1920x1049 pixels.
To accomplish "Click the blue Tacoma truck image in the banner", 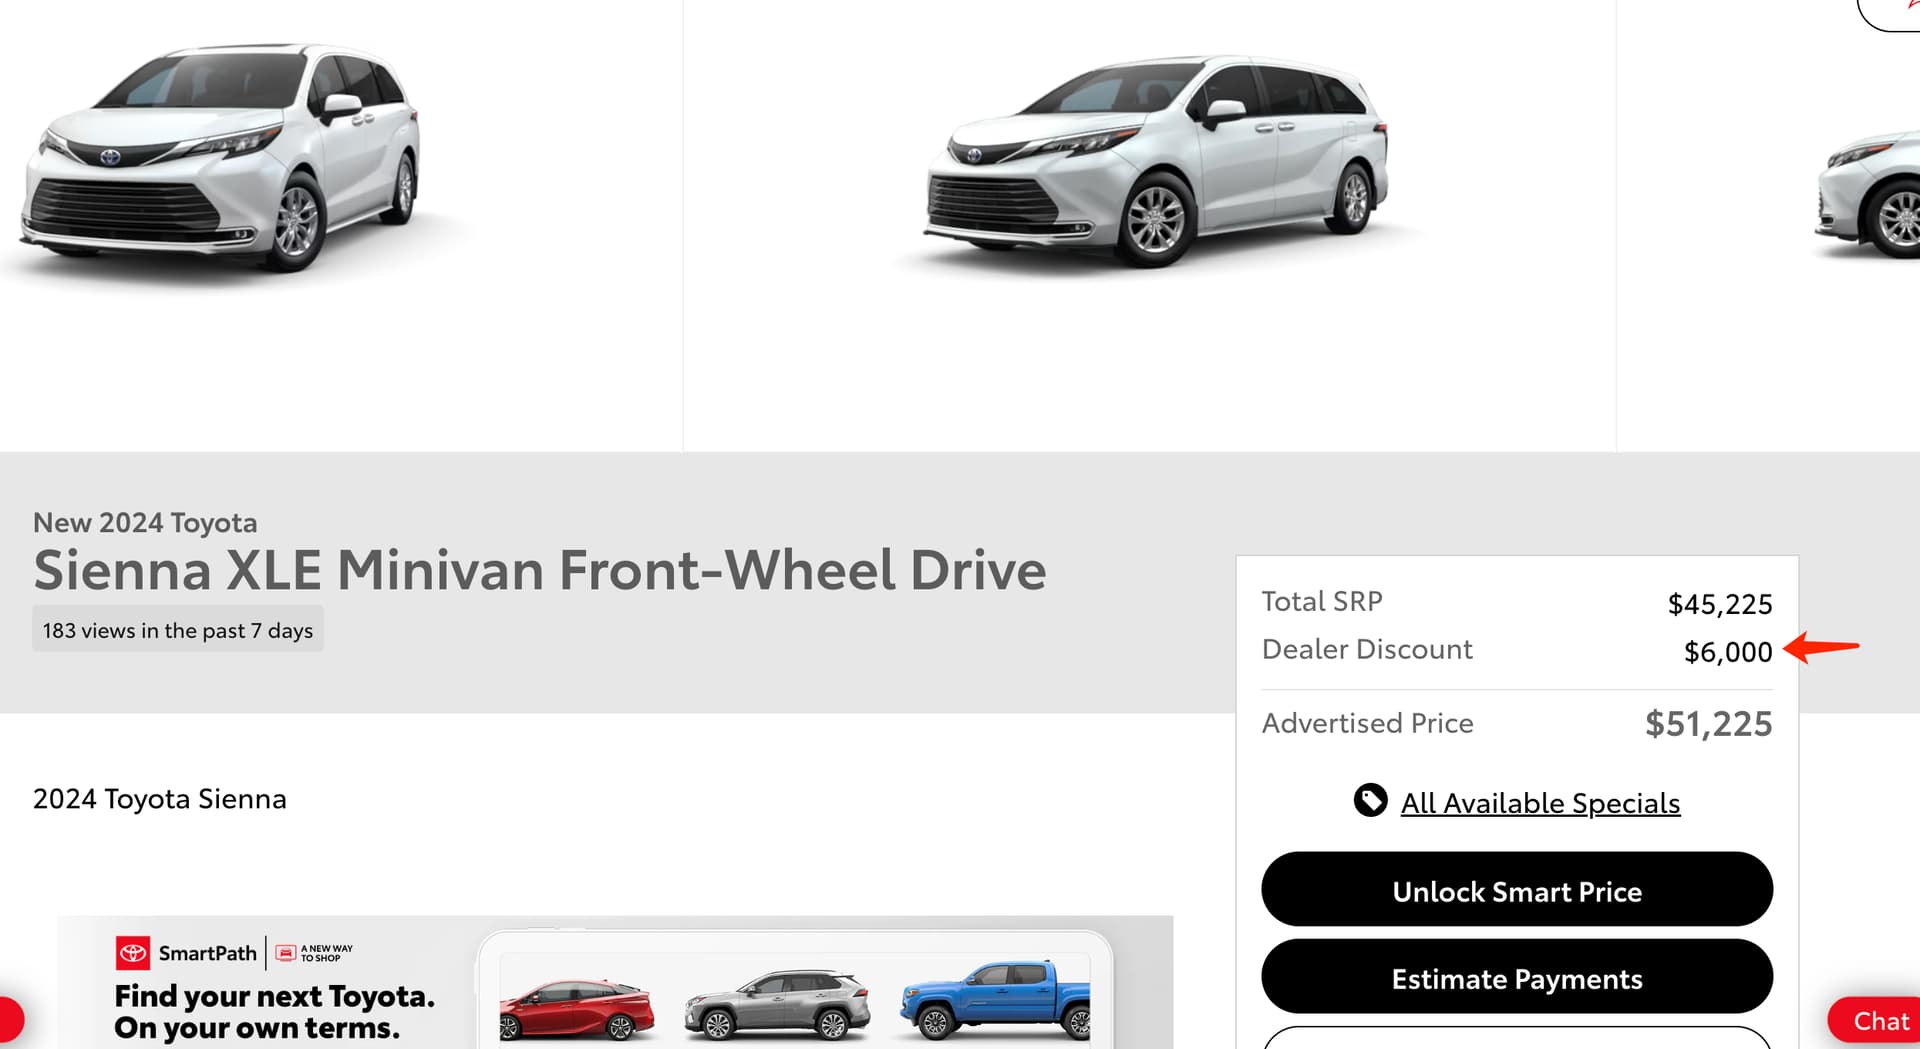I will point(996,1000).
